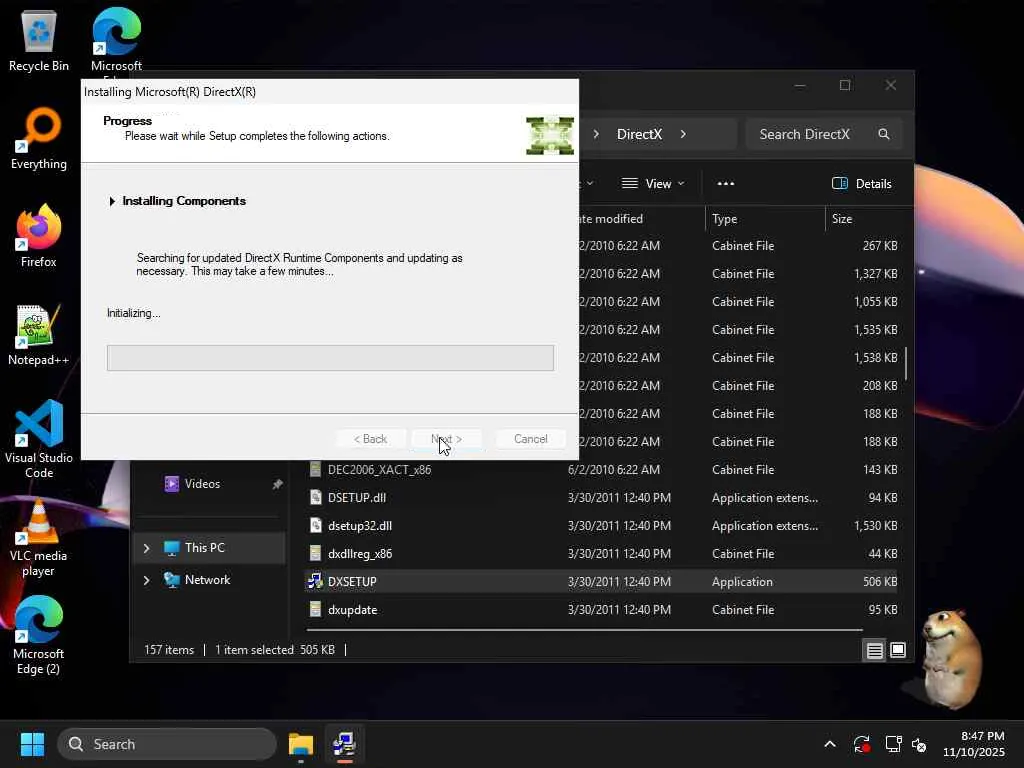
Task: Click the muted volume tray icon
Action: tap(919, 744)
